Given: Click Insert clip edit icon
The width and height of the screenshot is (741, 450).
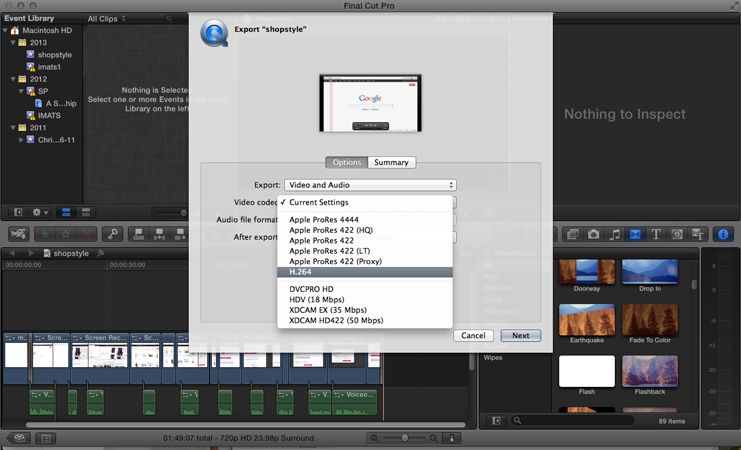Looking at the screenshot, I should (160, 234).
